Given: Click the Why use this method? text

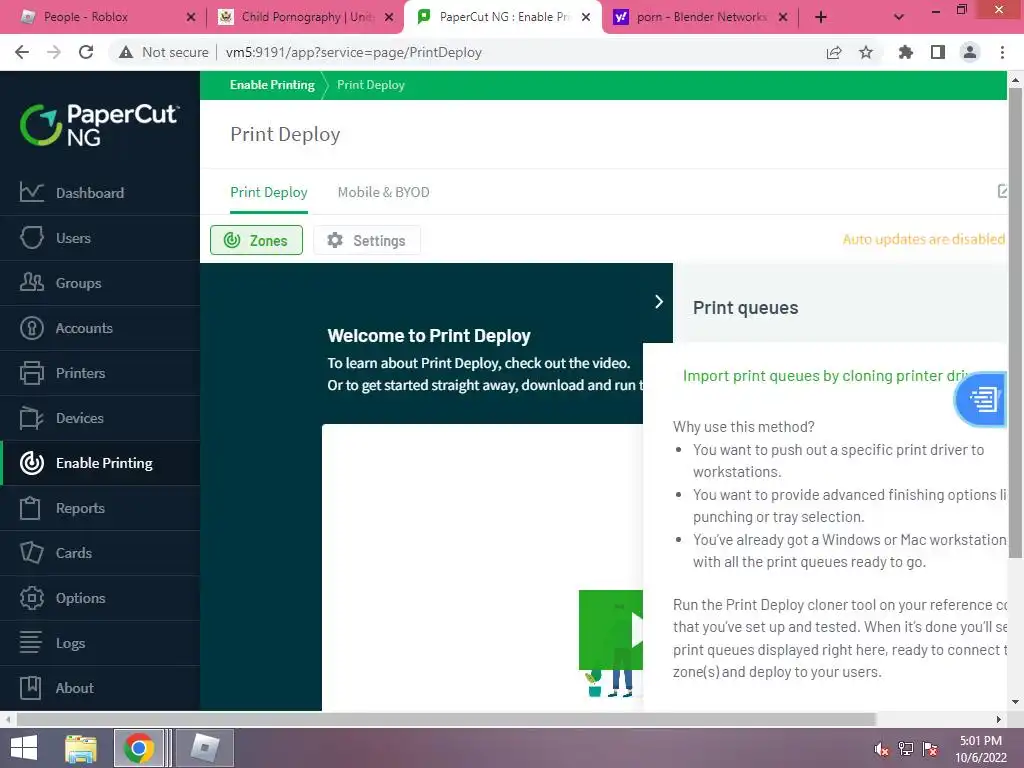Looking at the screenshot, I should point(744,426).
